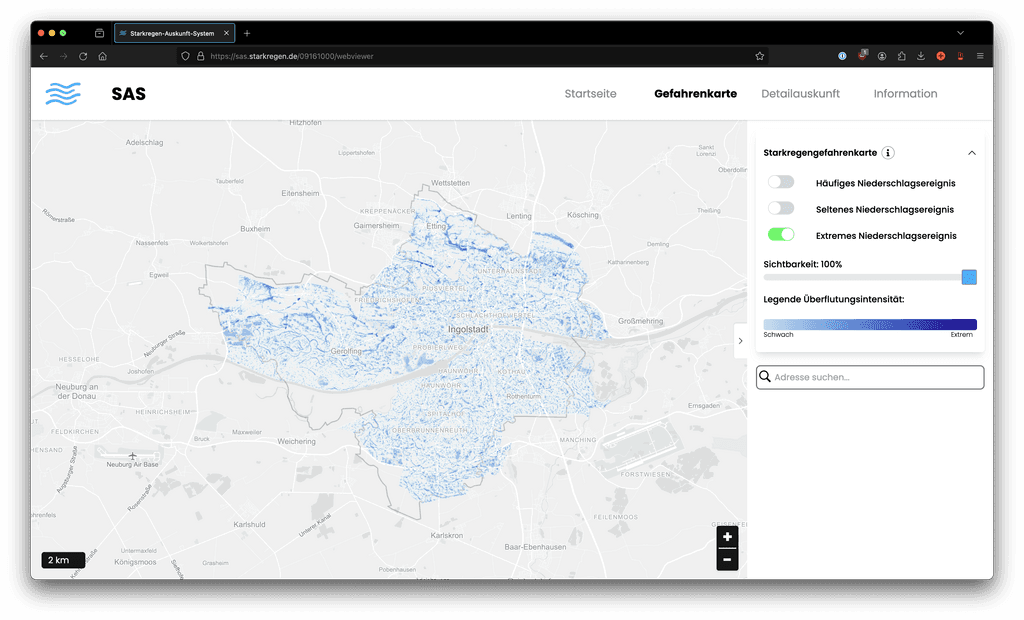The image size is (1024, 620).
Task: Click the Neuburg an der Donau map label
Action: click(77, 391)
